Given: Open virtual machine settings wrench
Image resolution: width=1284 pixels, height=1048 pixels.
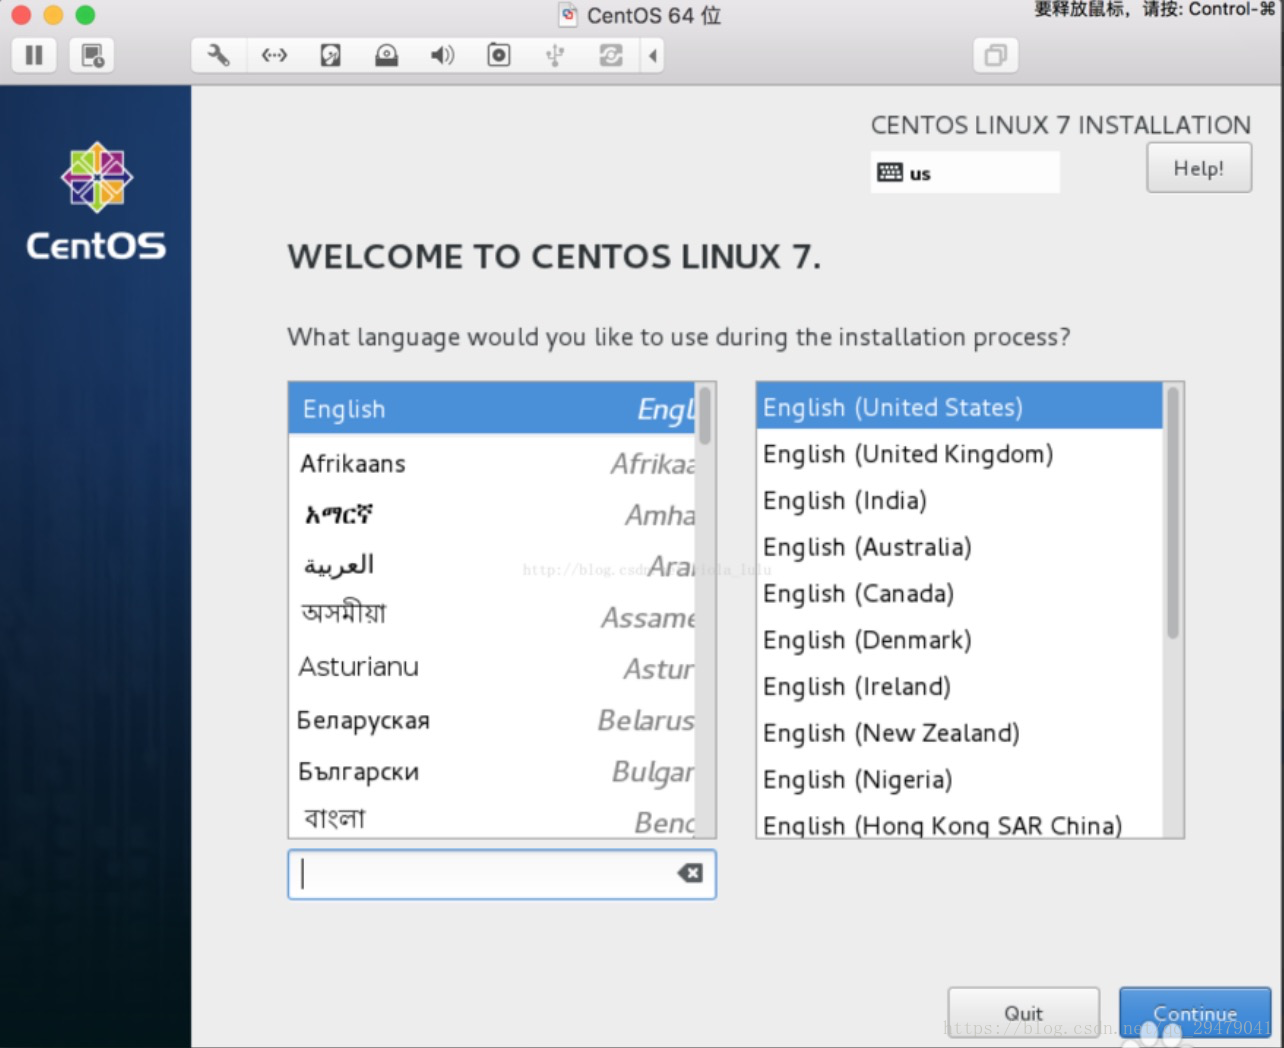Looking at the screenshot, I should (x=218, y=55).
